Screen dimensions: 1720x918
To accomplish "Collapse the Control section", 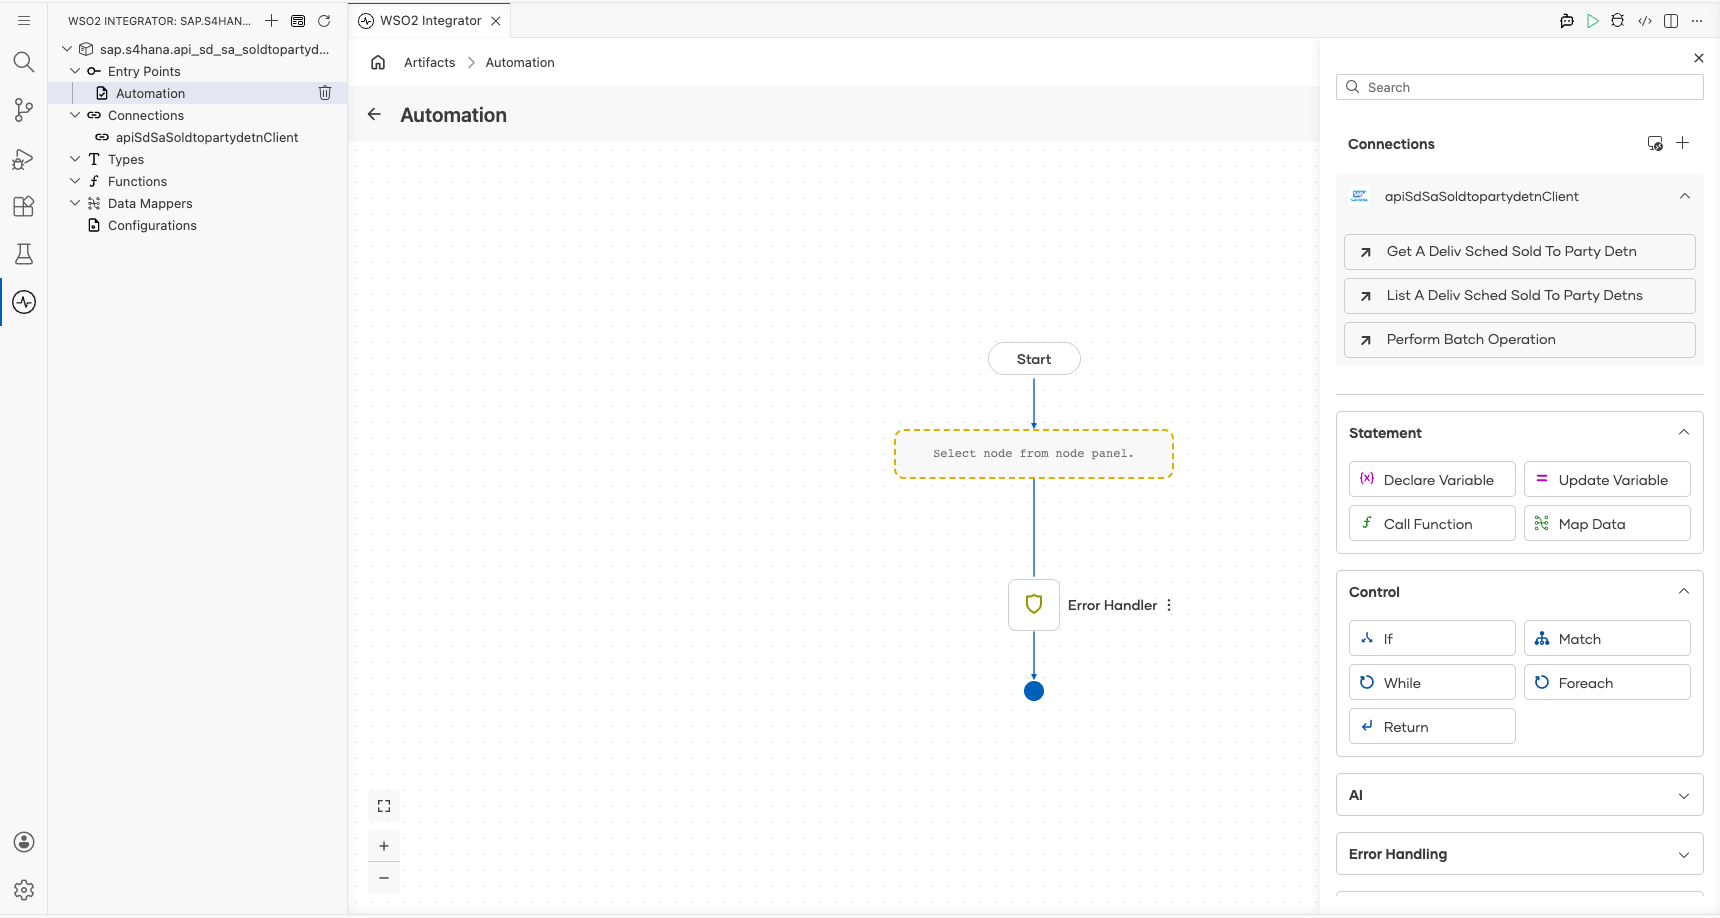I will (1684, 591).
